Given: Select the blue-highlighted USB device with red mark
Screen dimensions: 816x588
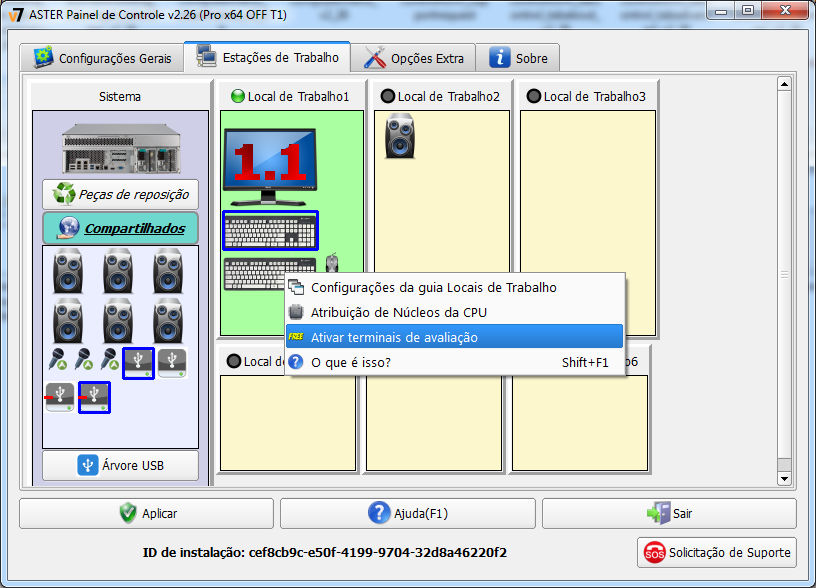Looking at the screenshot, I should pos(94,397).
